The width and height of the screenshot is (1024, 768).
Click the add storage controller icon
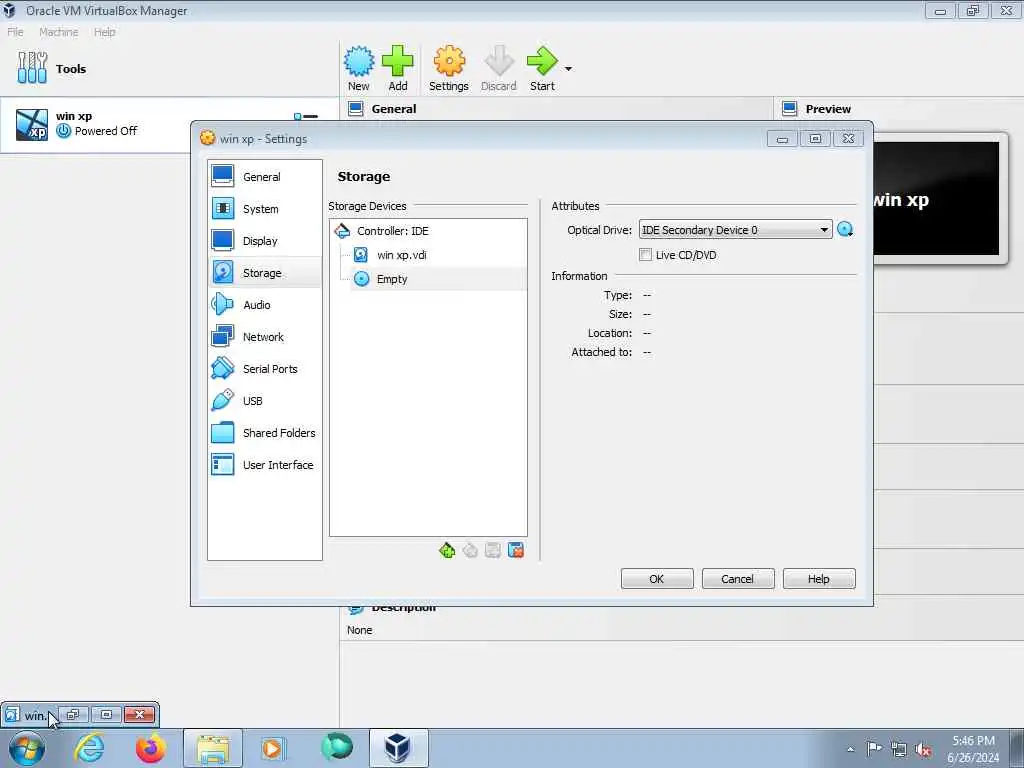(447, 551)
